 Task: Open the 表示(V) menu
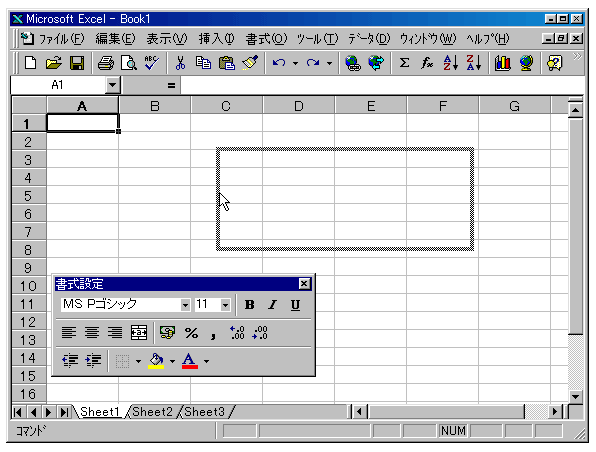point(166,39)
